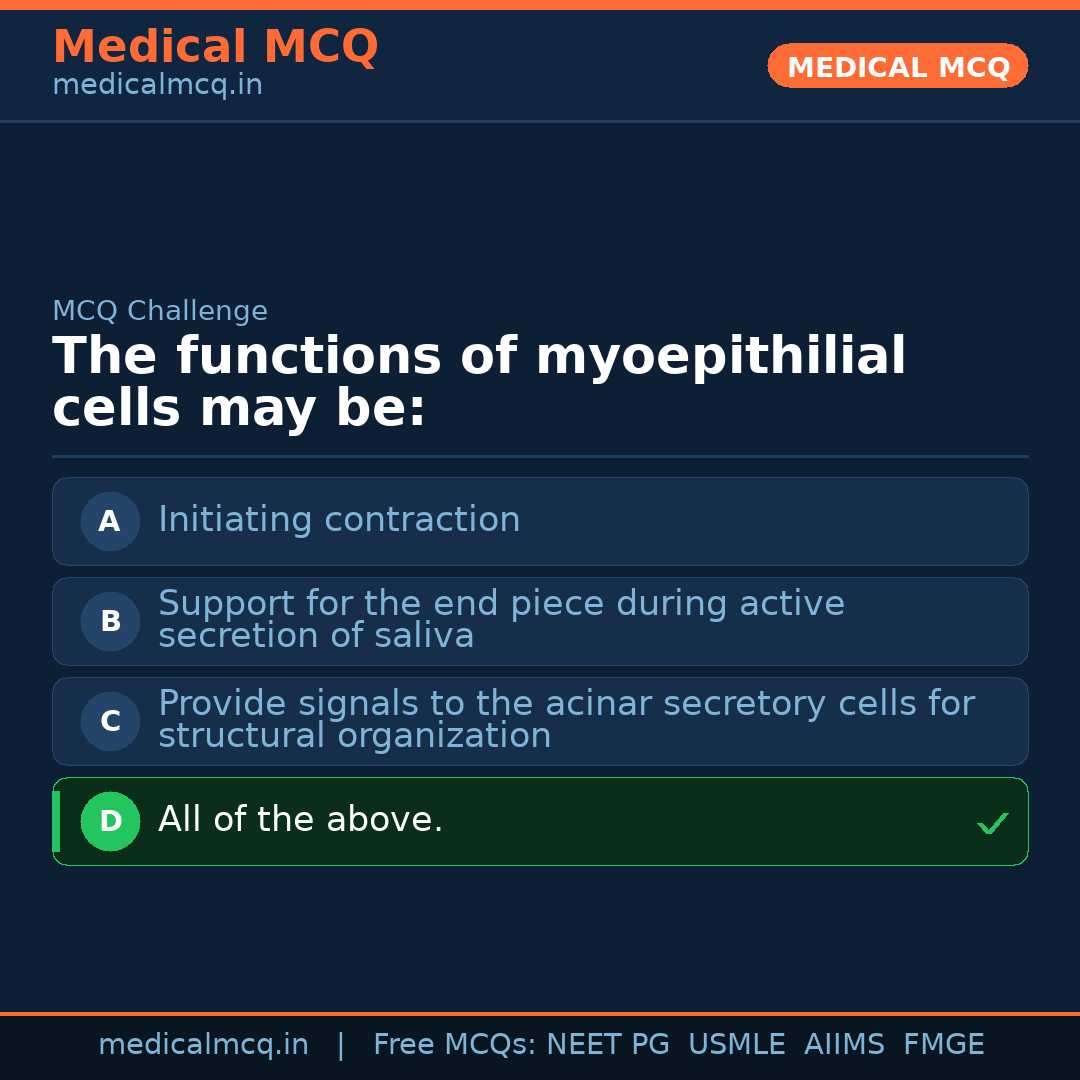The image size is (1080, 1080).
Task: Click the letter B option circle
Action: click(x=110, y=621)
